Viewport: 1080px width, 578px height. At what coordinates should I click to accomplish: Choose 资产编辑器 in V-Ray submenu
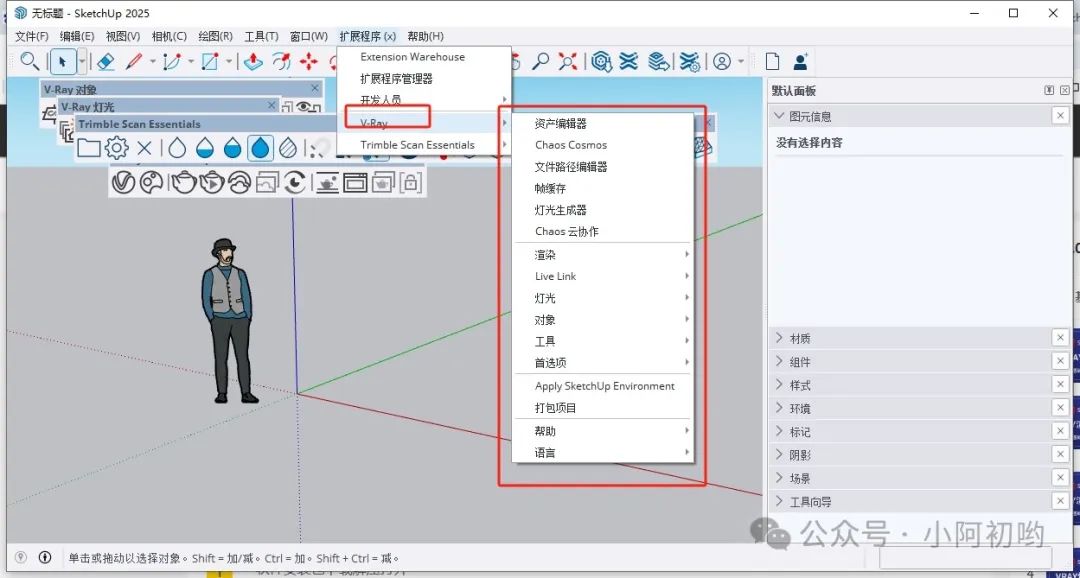(561, 123)
